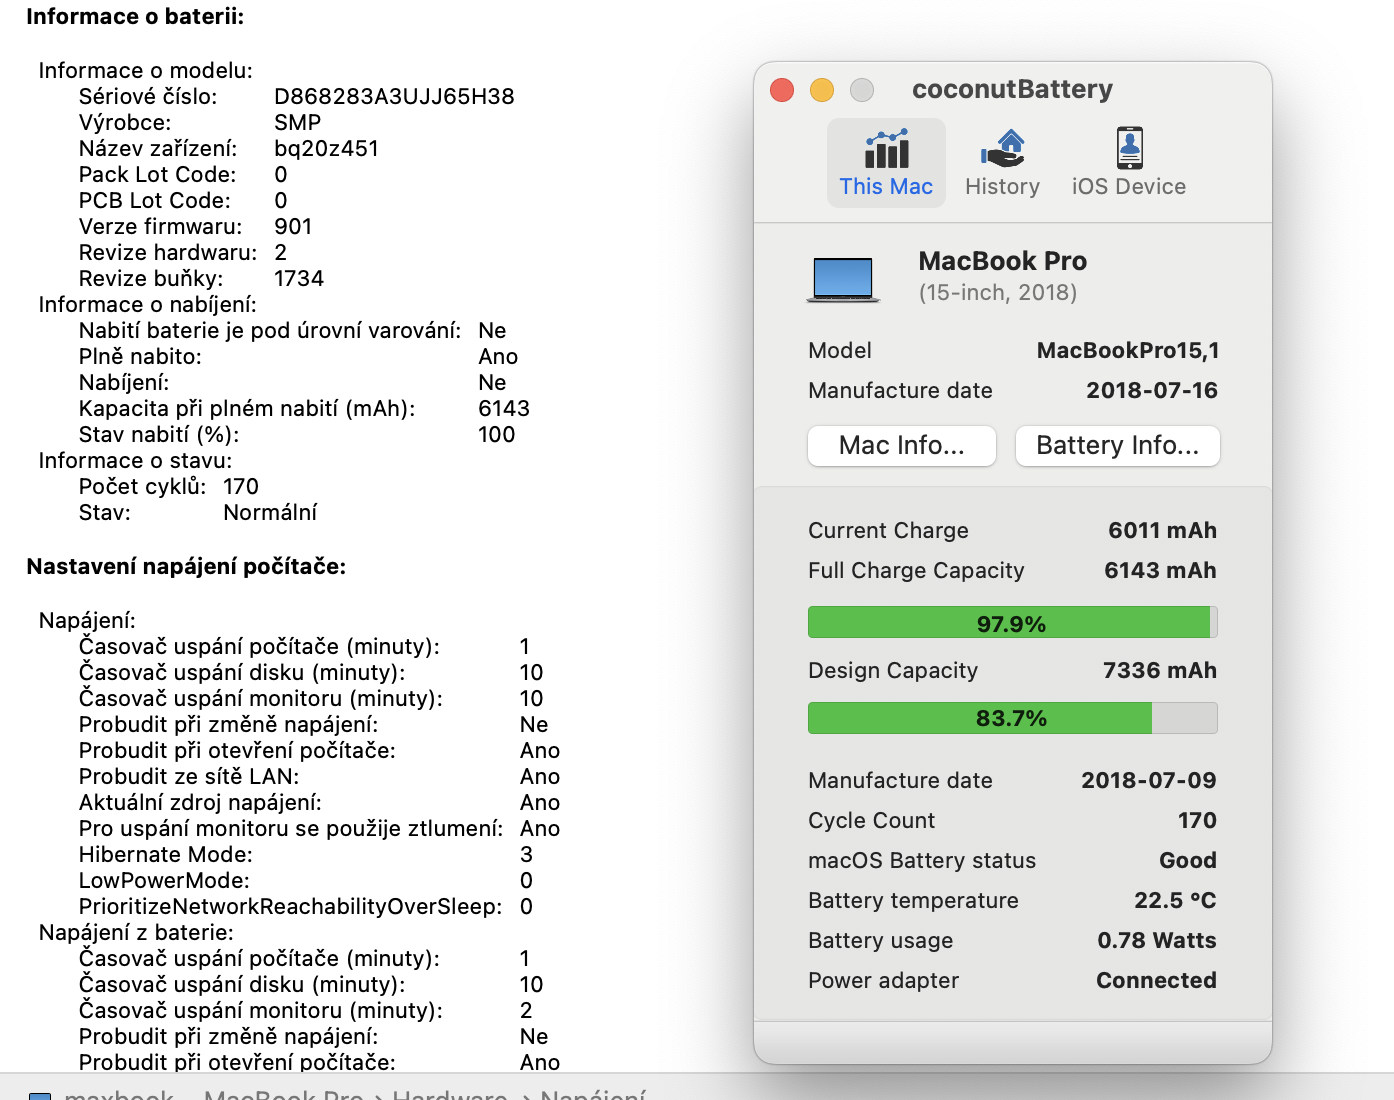Click the battery condition value "Normální"
This screenshot has width=1394, height=1100.
pos(270,512)
